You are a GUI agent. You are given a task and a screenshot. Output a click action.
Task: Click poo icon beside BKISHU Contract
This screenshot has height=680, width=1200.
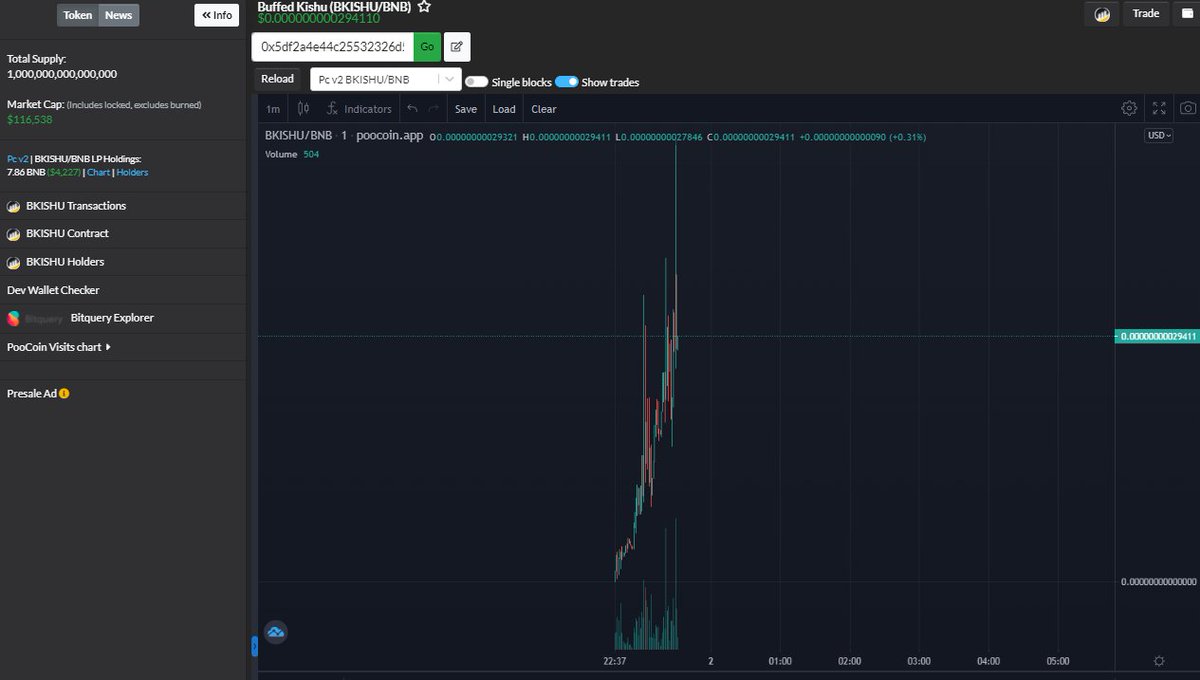pyautogui.click(x=14, y=233)
